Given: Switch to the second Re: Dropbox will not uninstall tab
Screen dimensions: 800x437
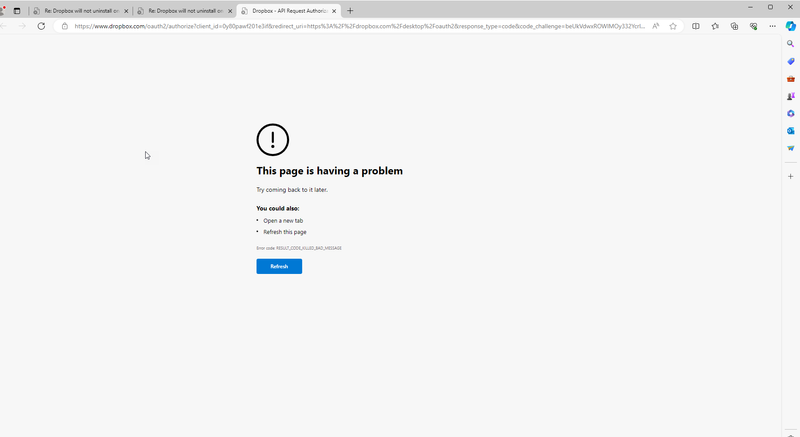Looking at the screenshot, I should [x=185, y=11].
